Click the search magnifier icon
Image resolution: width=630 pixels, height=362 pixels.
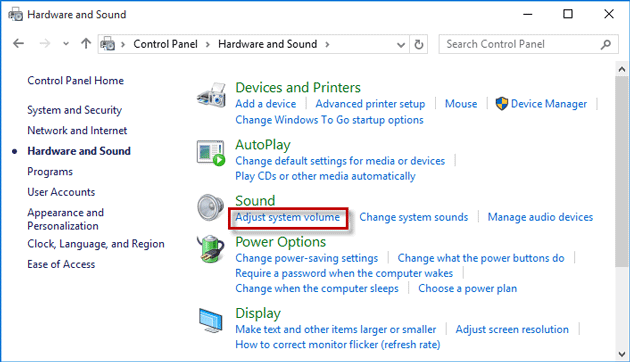point(606,44)
